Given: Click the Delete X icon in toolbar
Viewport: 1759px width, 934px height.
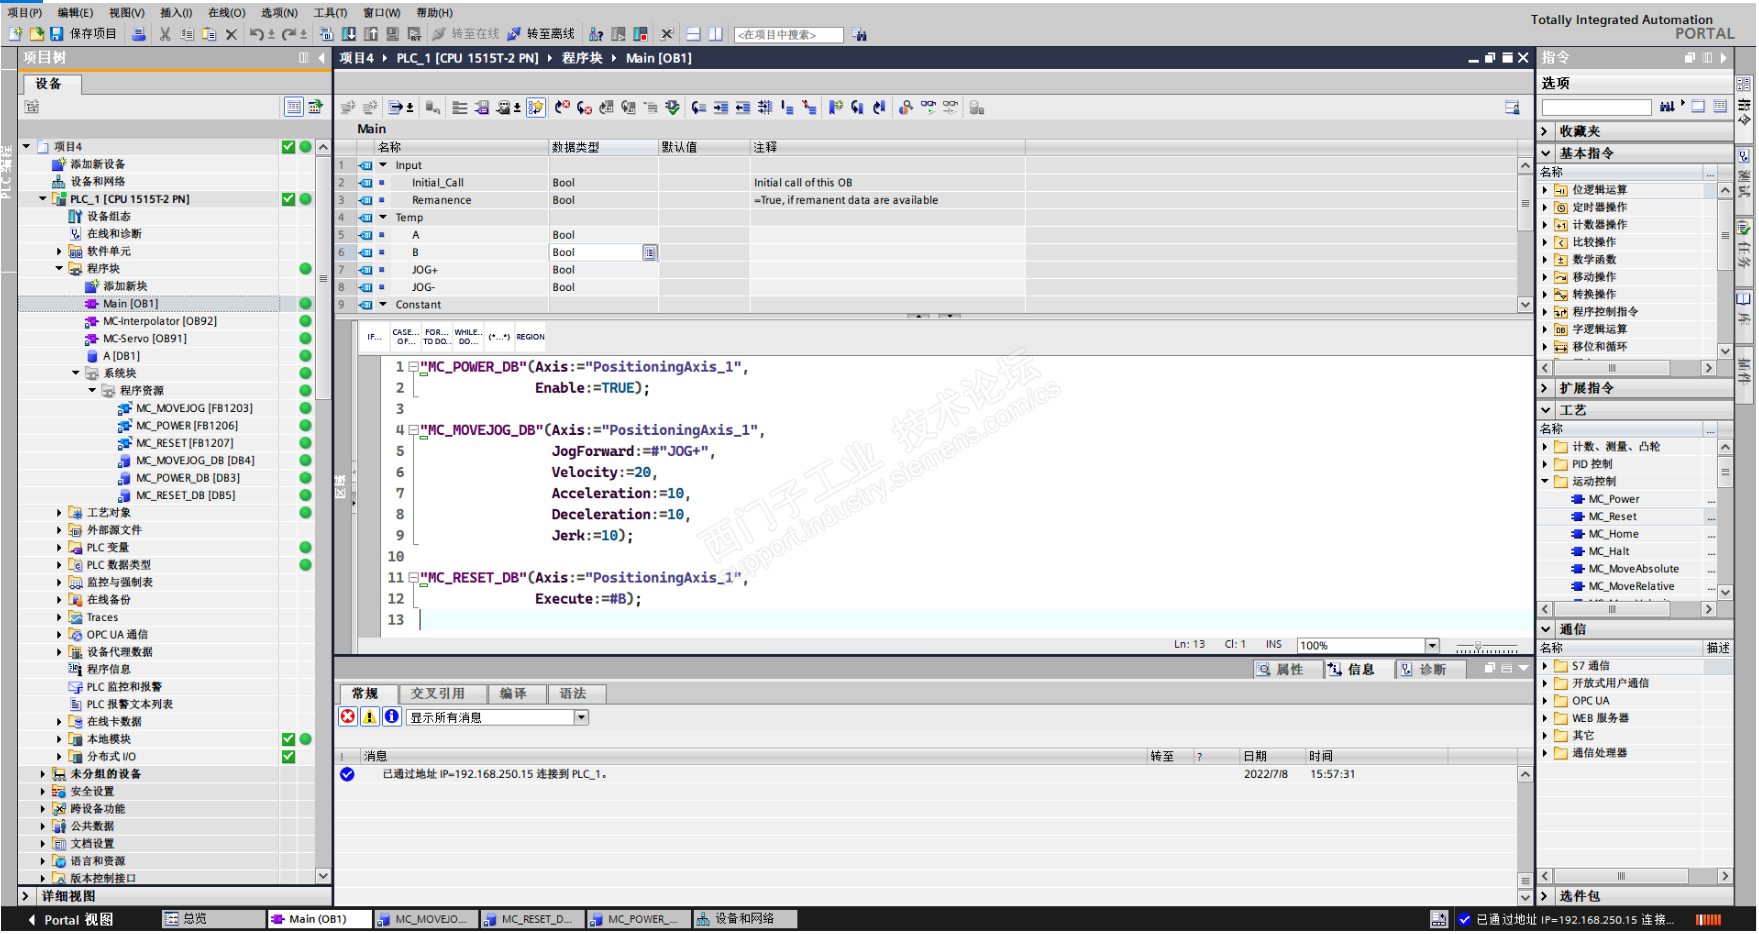Looking at the screenshot, I should pos(231,34).
